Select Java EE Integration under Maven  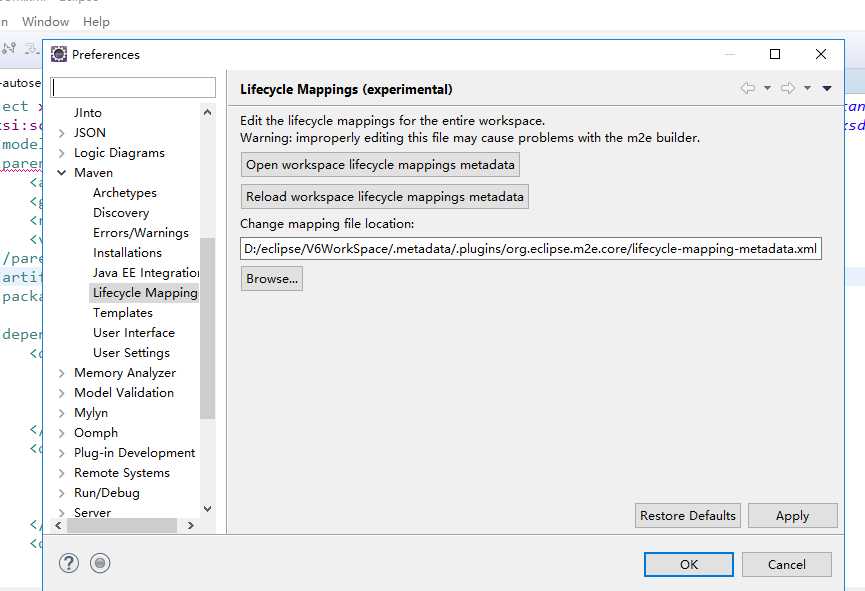click(x=146, y=273)
